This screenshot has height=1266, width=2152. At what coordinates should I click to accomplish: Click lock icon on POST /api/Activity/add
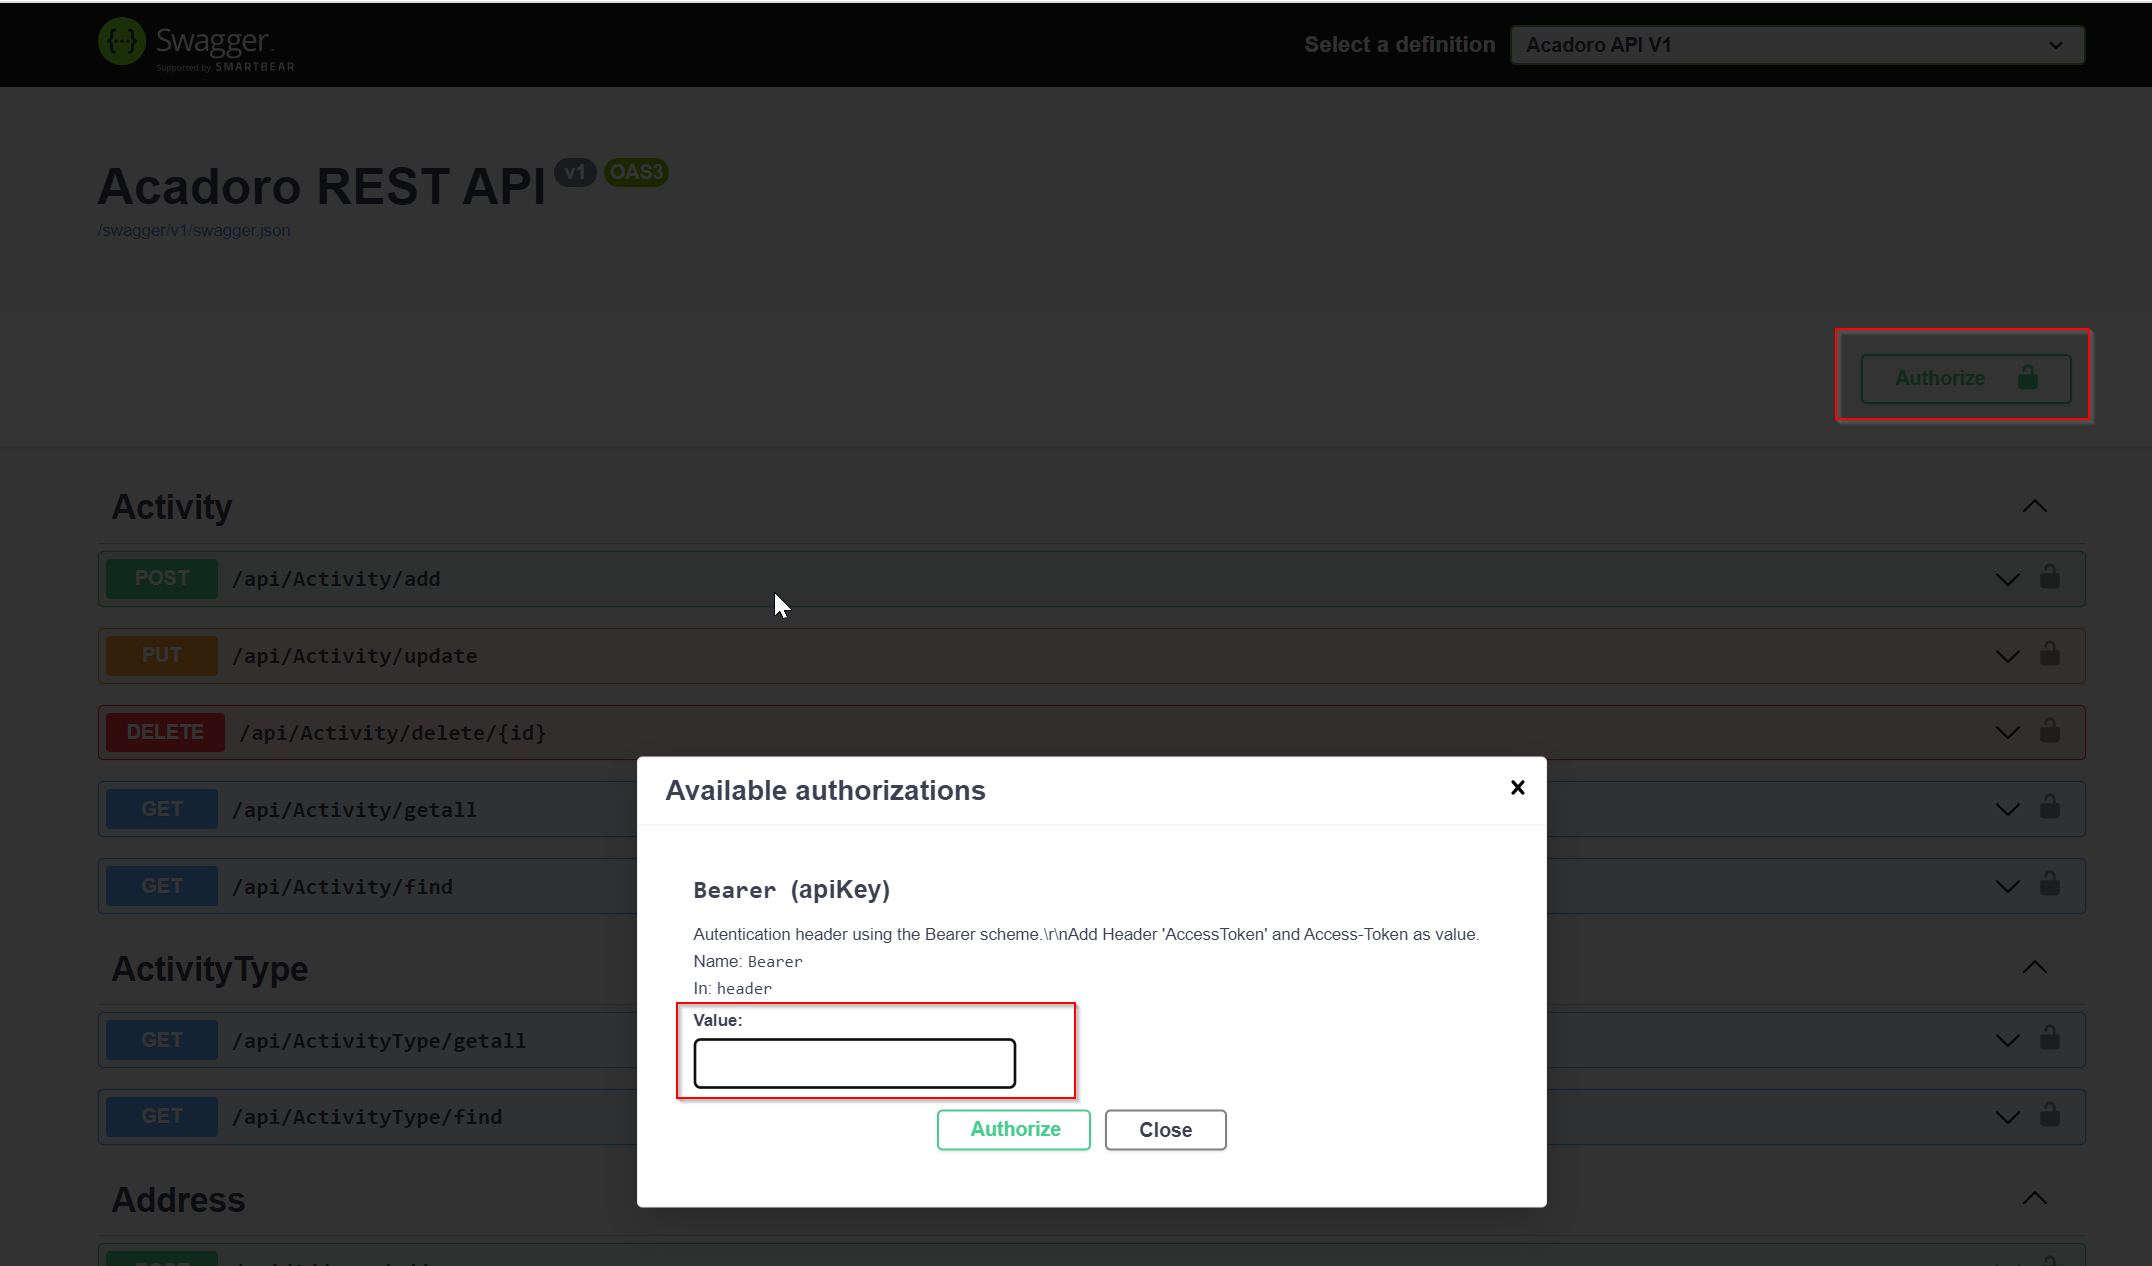click(x=2050, y=577)
